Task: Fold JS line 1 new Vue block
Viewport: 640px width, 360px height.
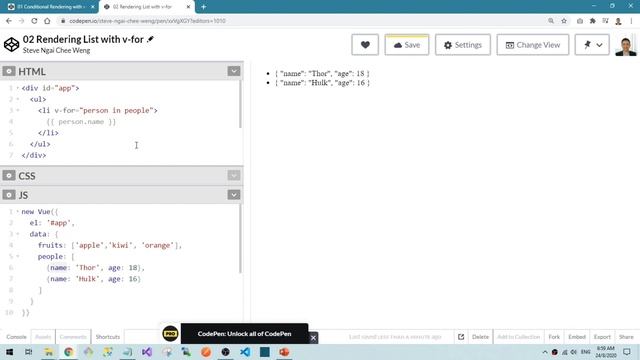Action: click(18, 211)
